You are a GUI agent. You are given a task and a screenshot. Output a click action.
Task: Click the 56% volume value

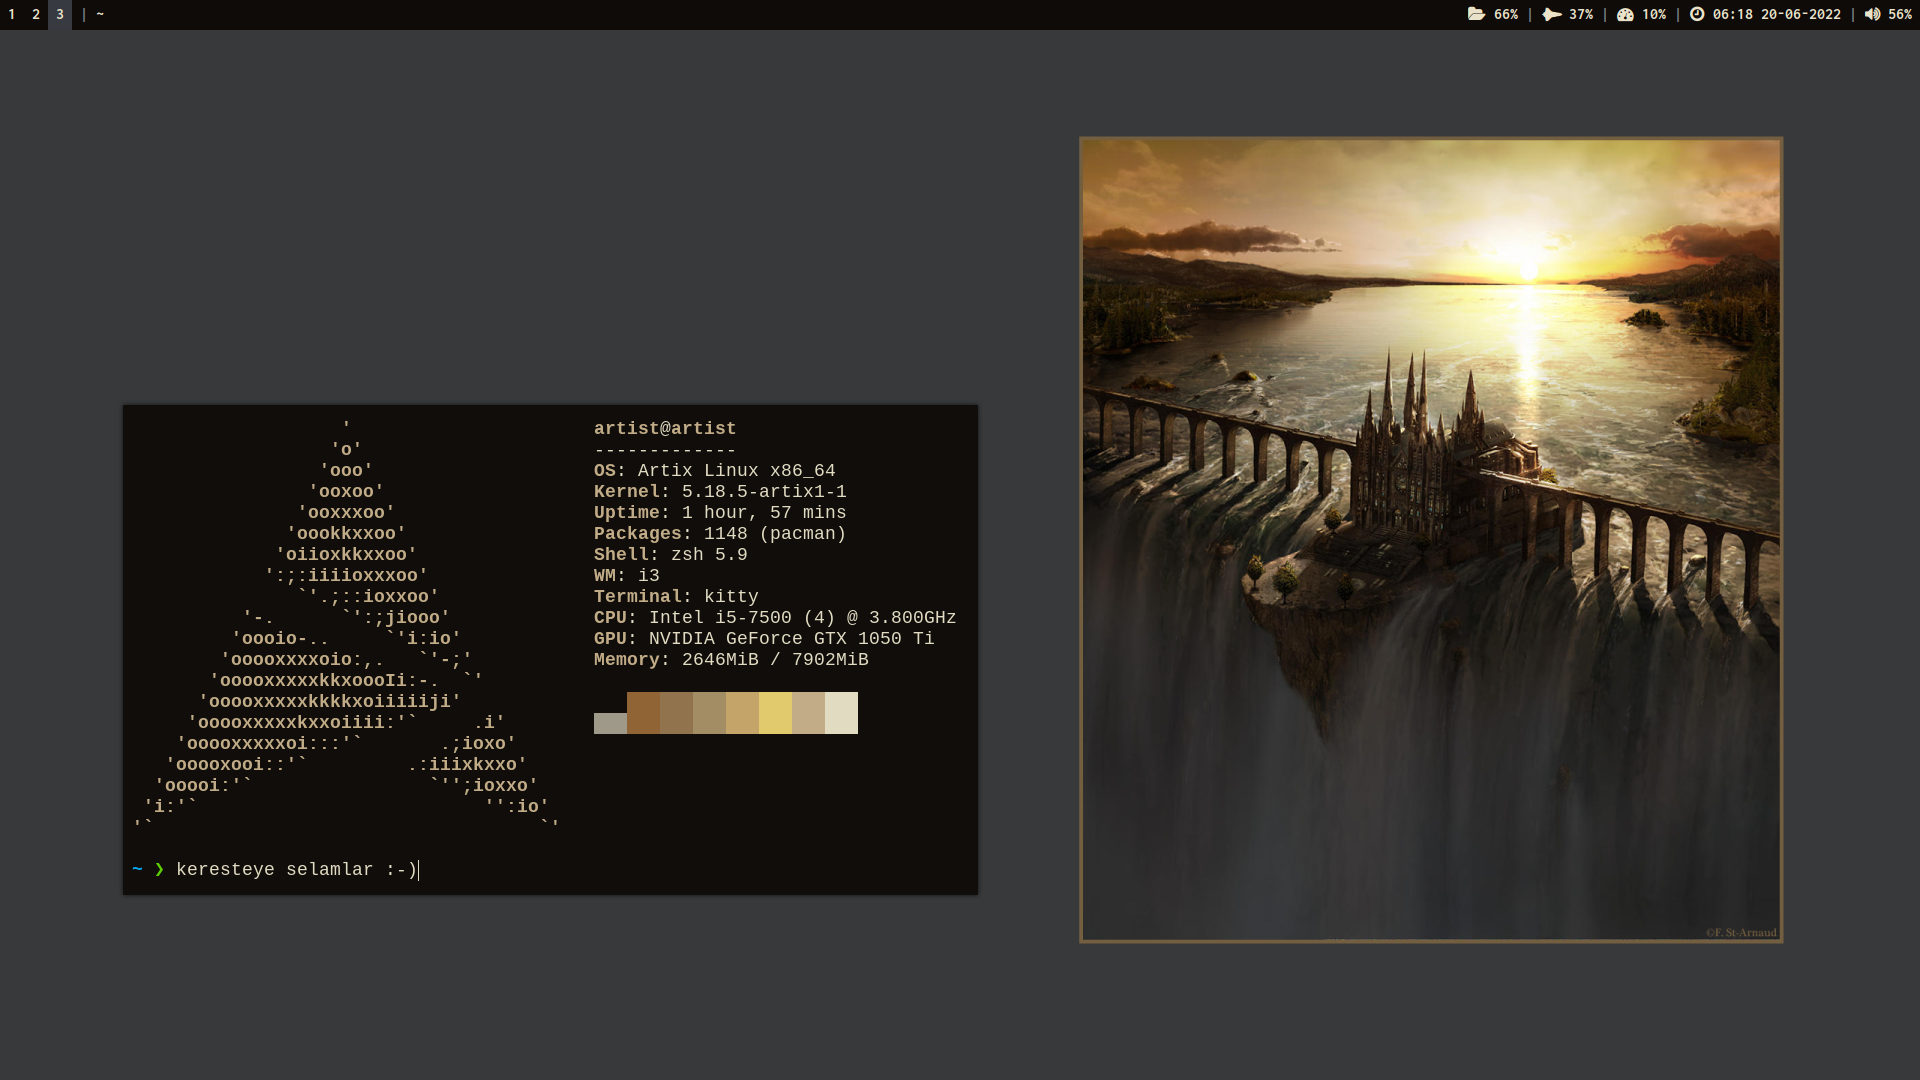tap(1900, 14)
